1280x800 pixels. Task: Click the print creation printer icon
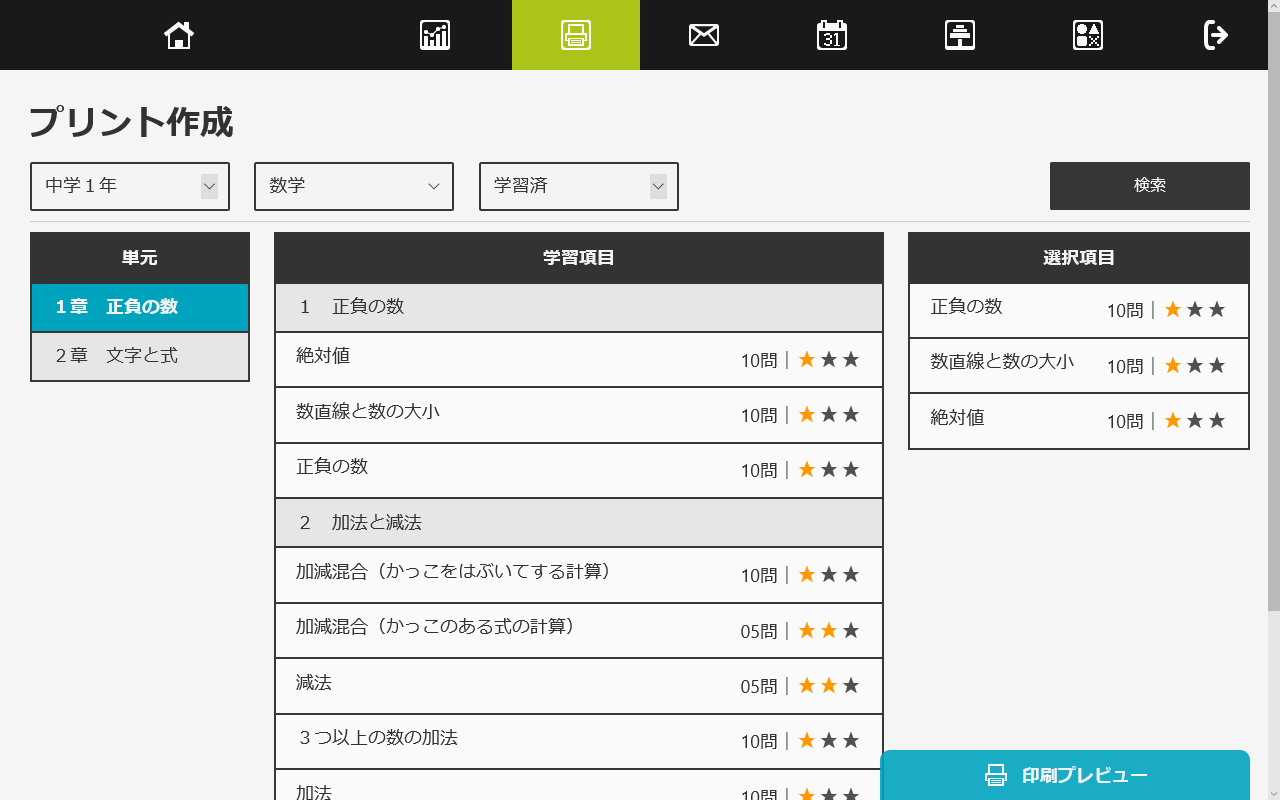pos(576,35)
